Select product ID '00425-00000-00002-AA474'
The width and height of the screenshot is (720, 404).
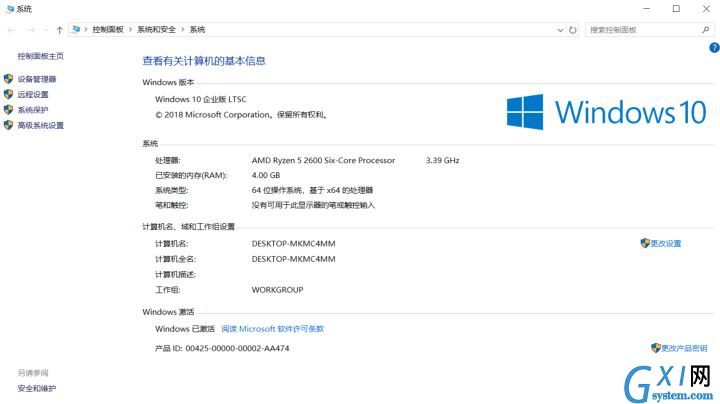click(237, 348)
